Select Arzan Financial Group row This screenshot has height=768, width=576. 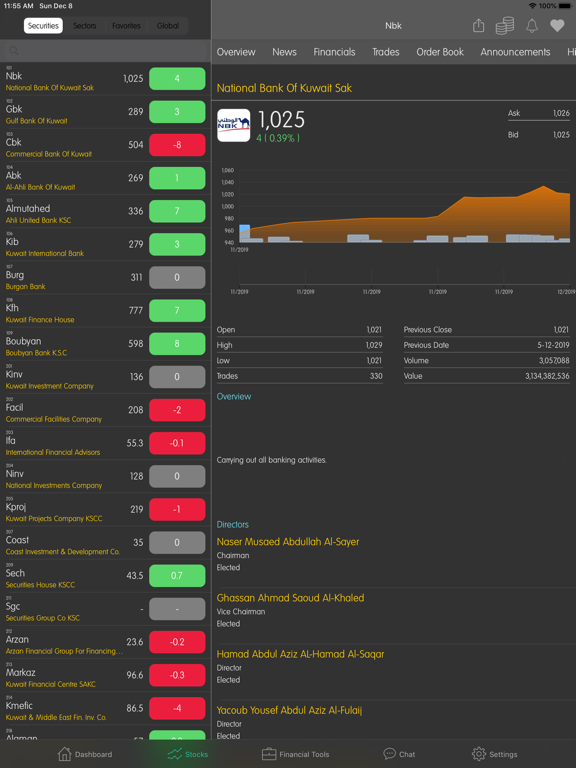tap(105, 642)
